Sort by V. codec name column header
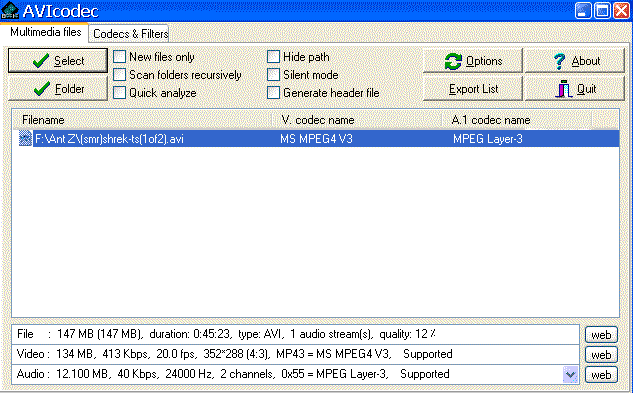The height and width of the screenshot is (393, 633). (357, 120)
